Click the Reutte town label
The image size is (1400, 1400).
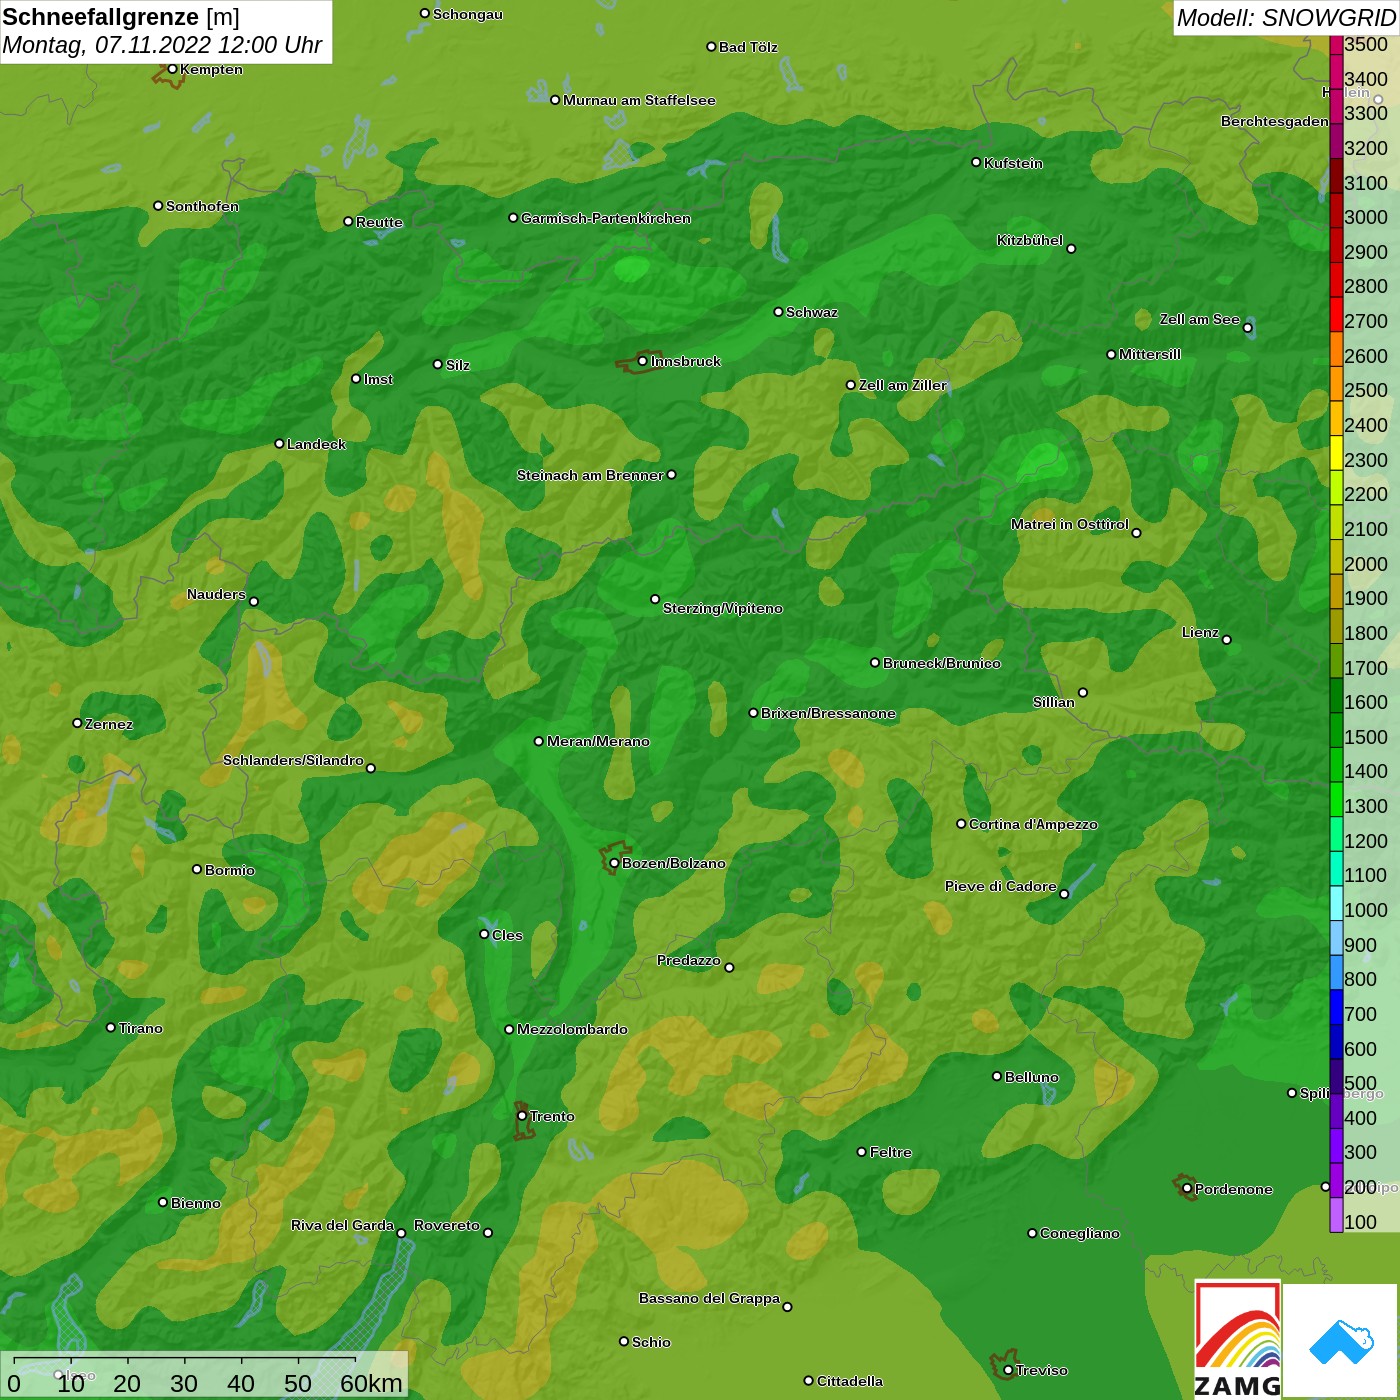[379, 222]
